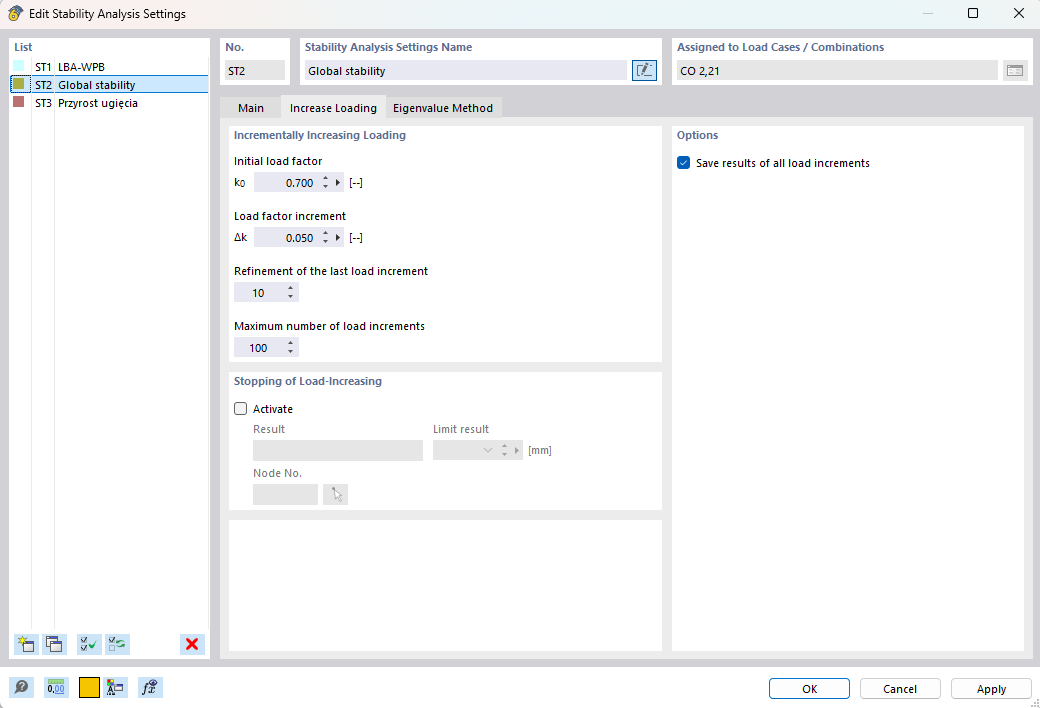Image resolution: width=1040 pixels, height=708 pixels.
Task: Delete selected item with red X
Action: (192, 644)
